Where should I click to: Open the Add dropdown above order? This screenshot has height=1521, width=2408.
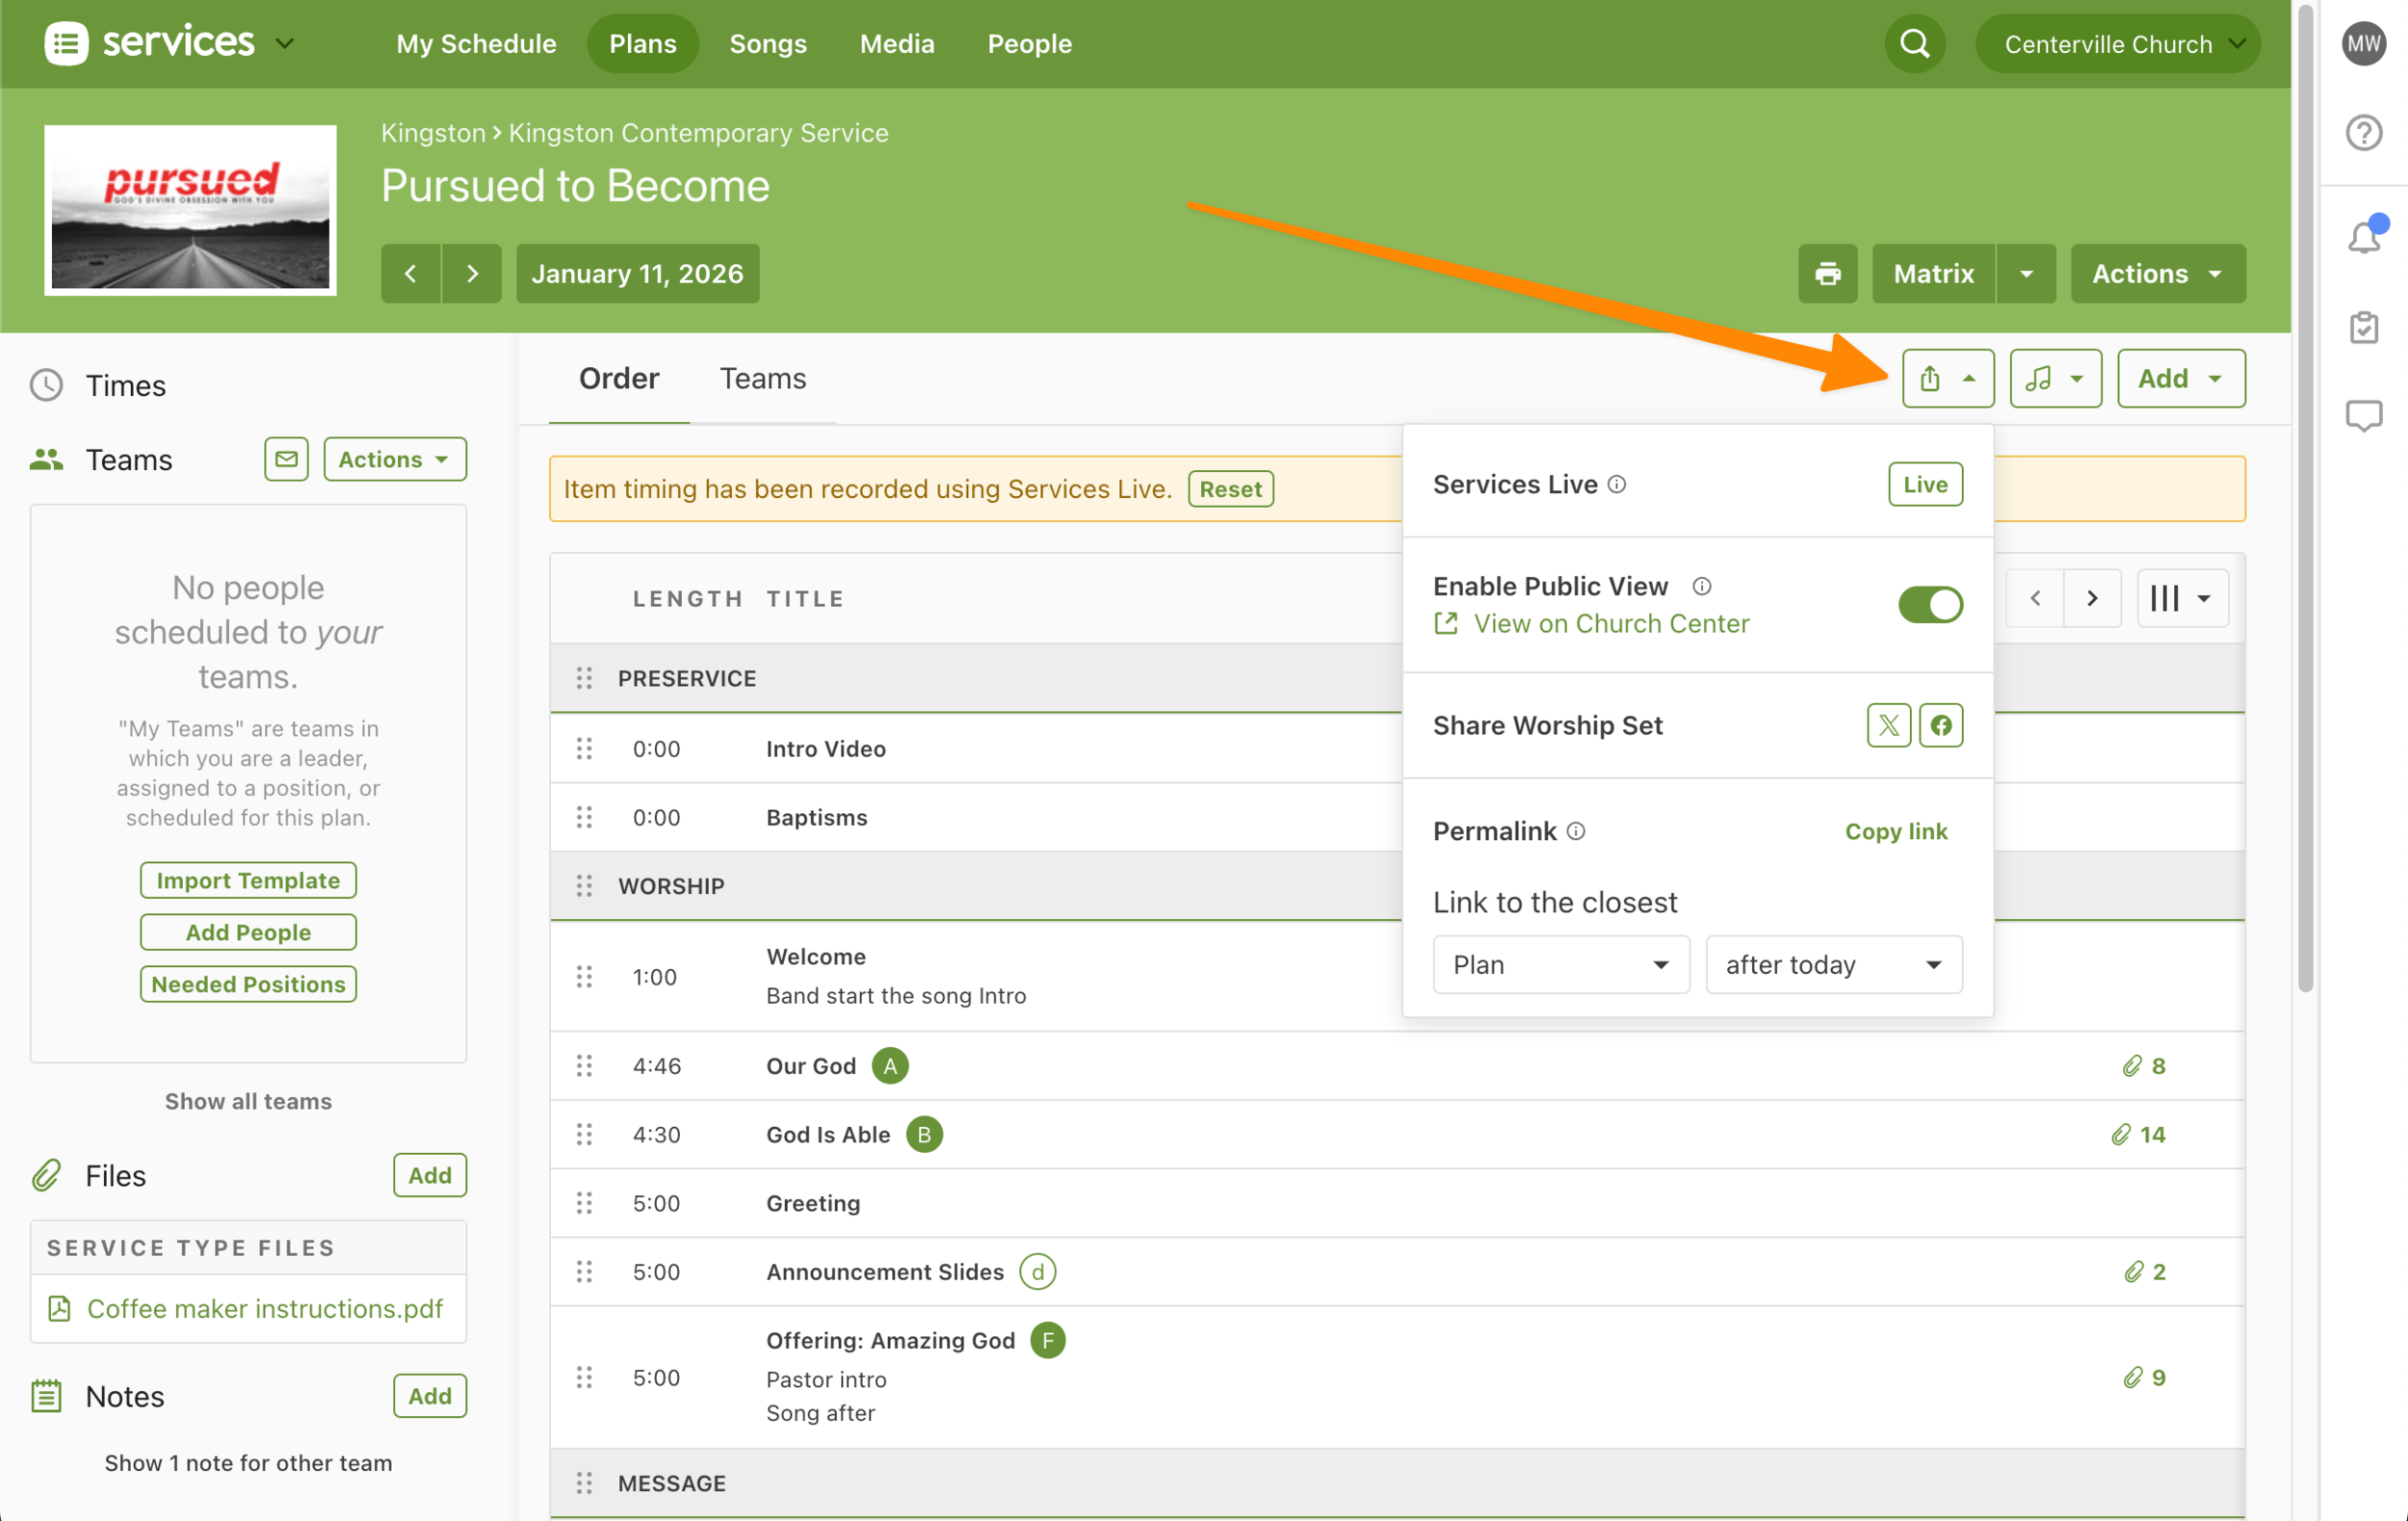(x=2180, y=378)
